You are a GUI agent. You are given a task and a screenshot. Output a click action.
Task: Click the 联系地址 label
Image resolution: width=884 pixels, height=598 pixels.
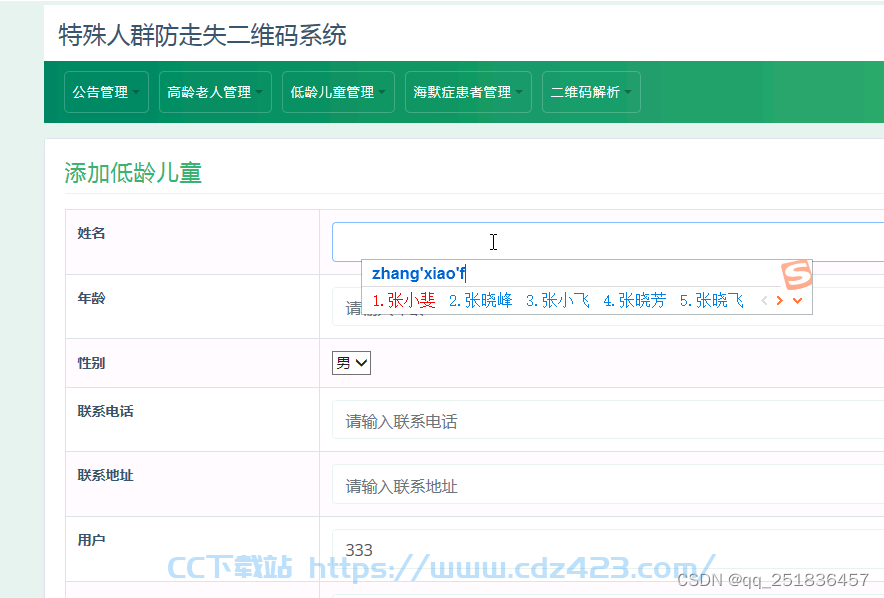(x=105, y=476)
